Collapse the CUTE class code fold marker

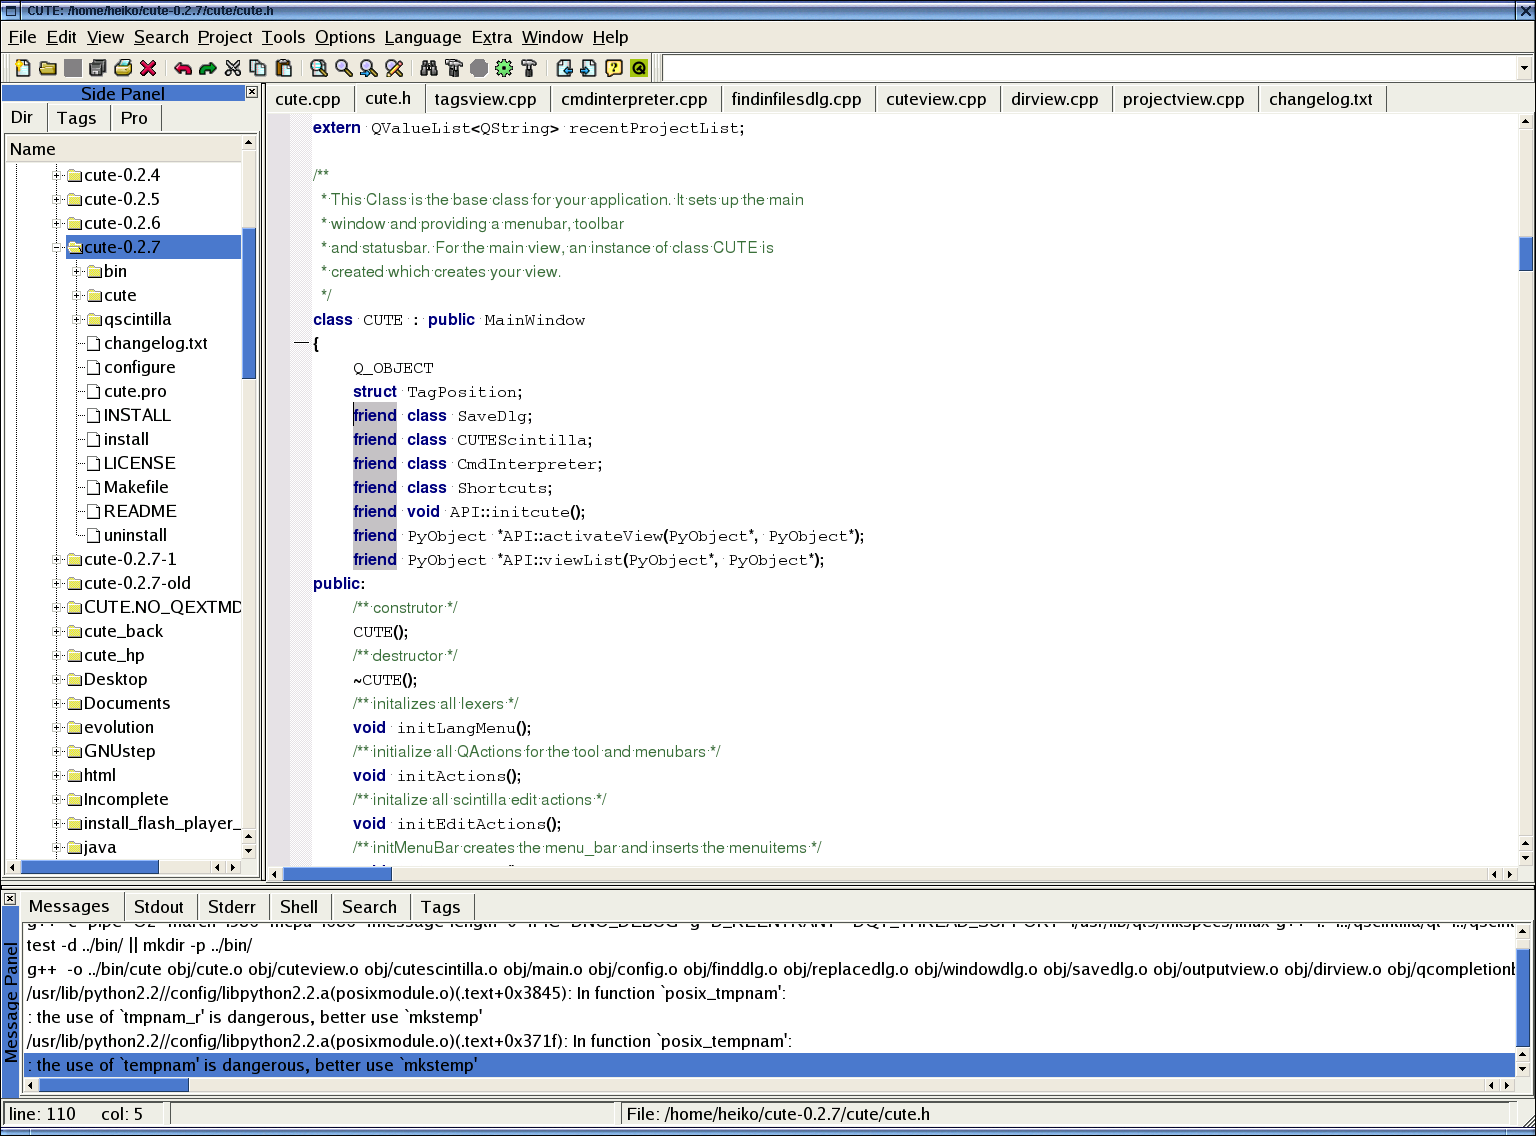301,343
